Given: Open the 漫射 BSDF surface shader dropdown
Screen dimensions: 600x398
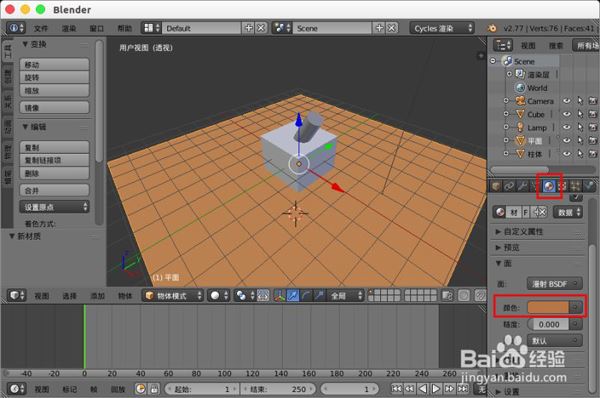Looking at the screenshot, I should click(554, 284).
